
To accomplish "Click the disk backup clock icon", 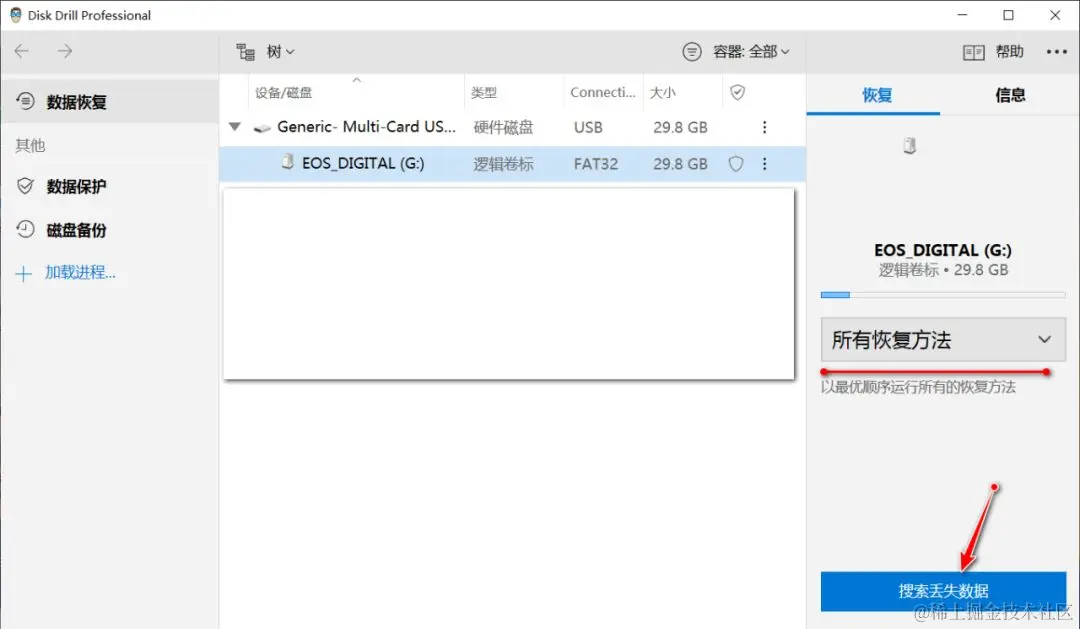I will (x=25, y=229).
